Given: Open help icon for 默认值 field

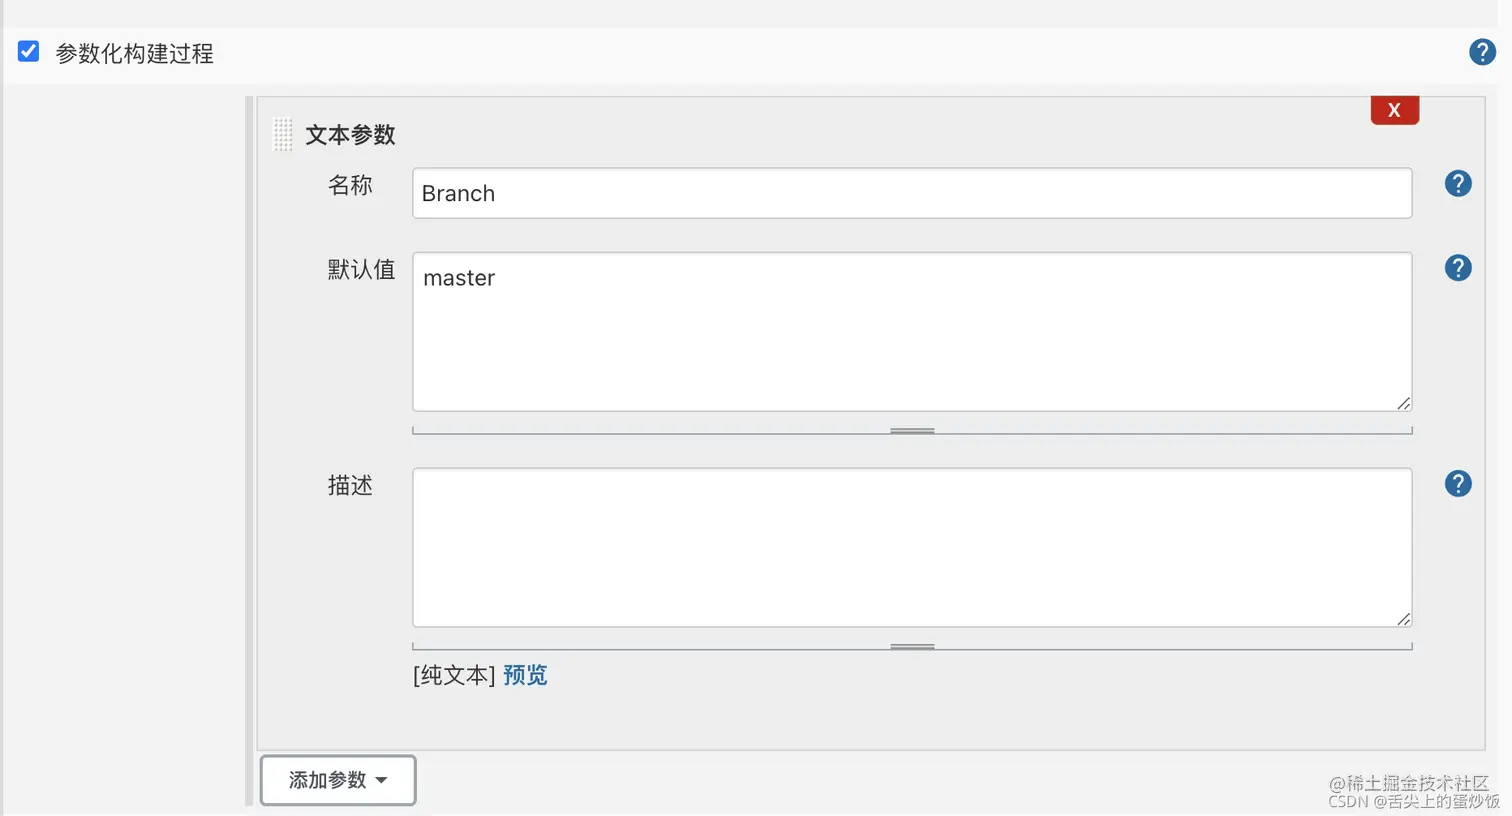Looking at the screenshot, I should (x=1458, y=268).
